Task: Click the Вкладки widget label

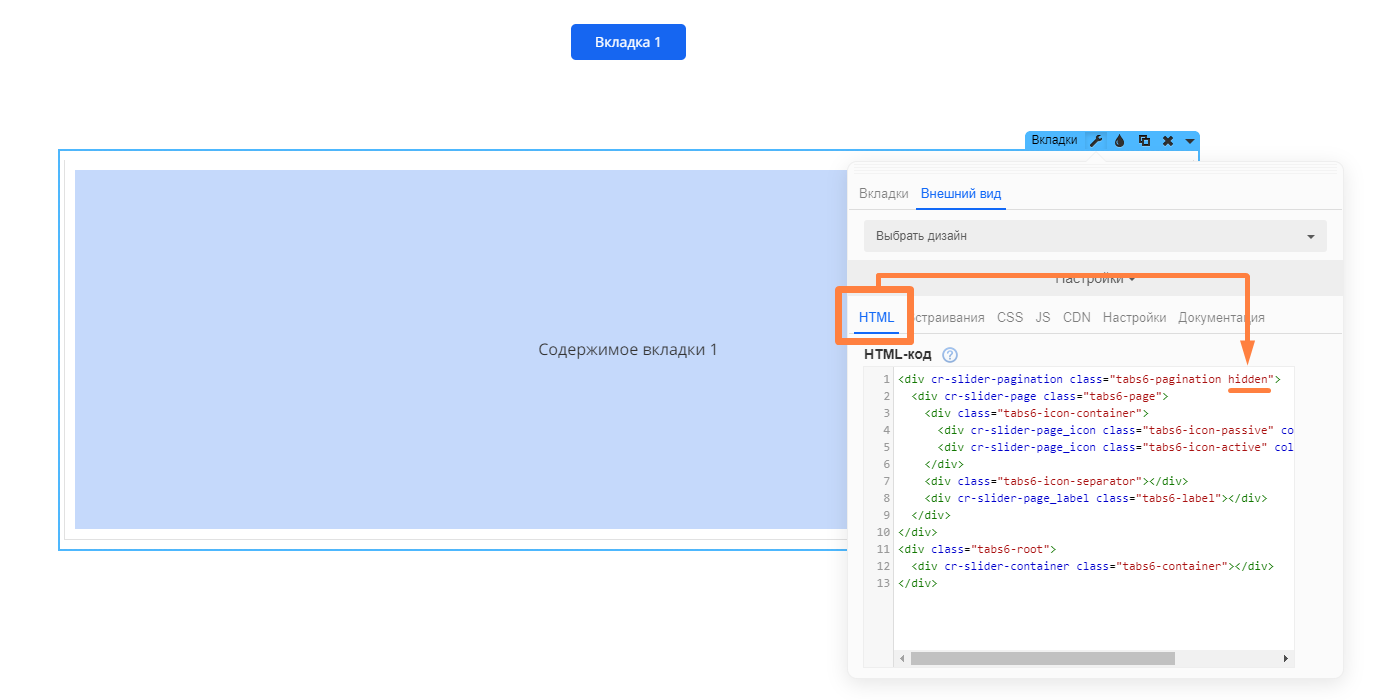Action: click(x=1054, y=140)
